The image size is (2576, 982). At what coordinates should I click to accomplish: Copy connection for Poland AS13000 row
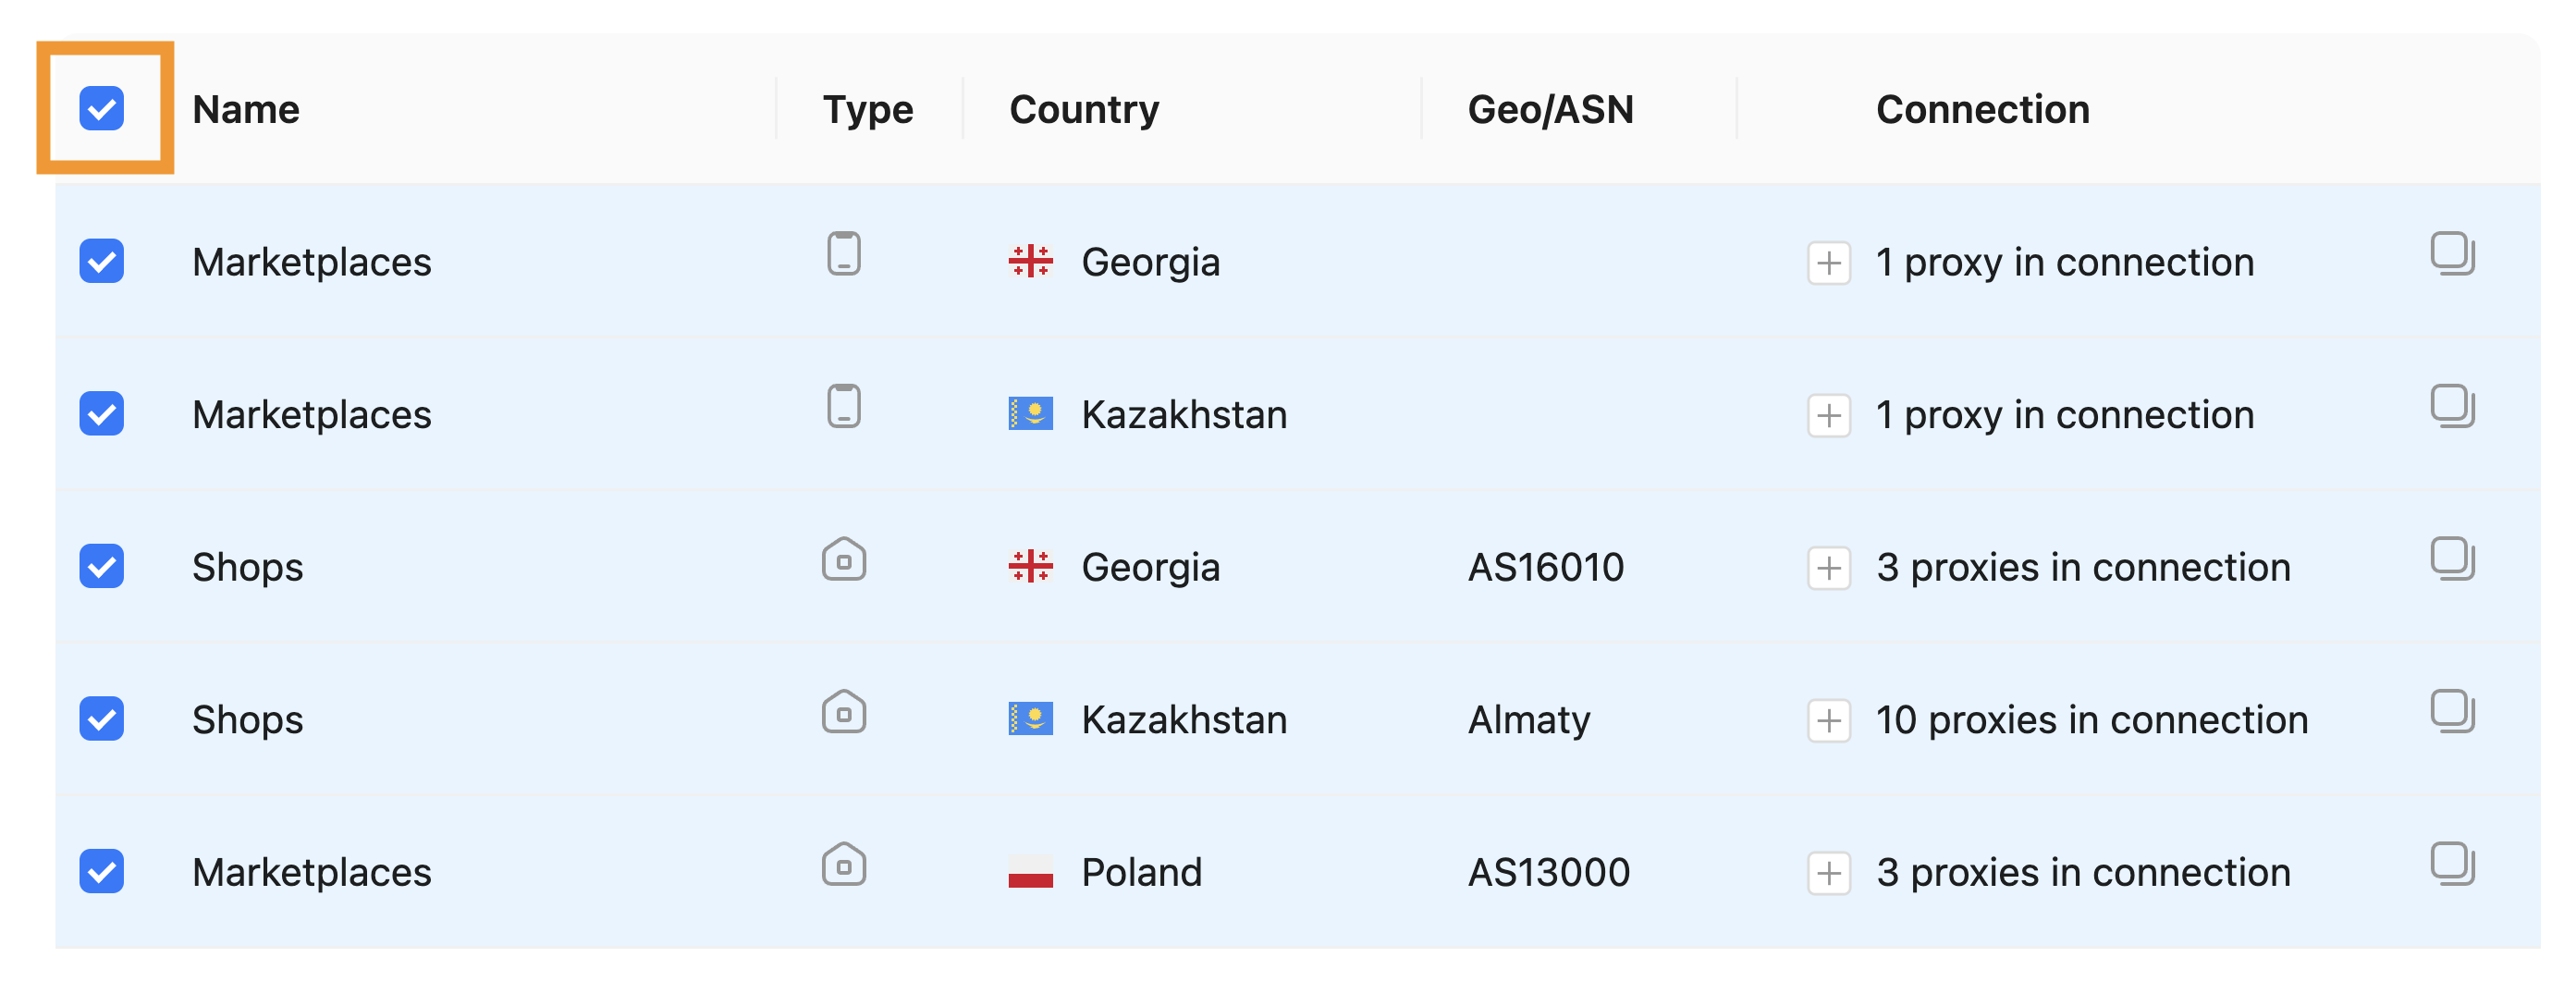coord(2452,864)
